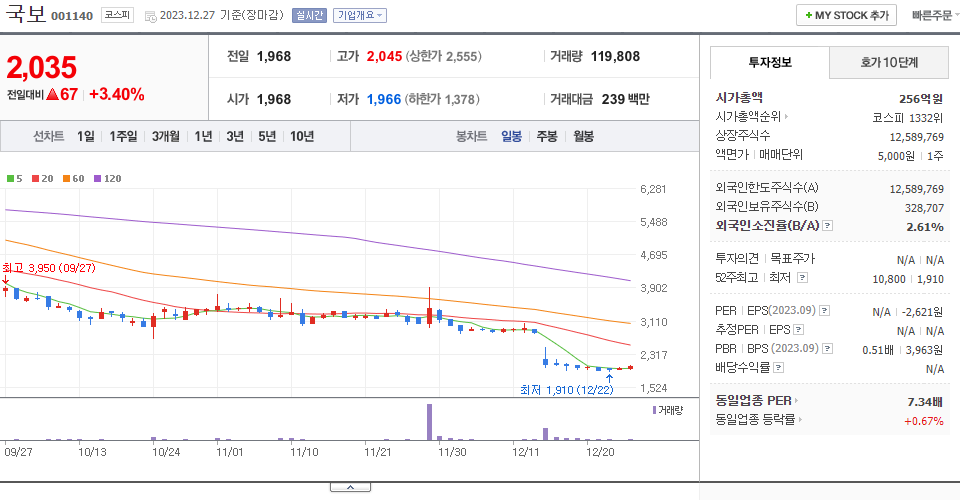Click the 동일업종 등락률 value +0.67%
The image size is (960, 500).
click(924, 421)
